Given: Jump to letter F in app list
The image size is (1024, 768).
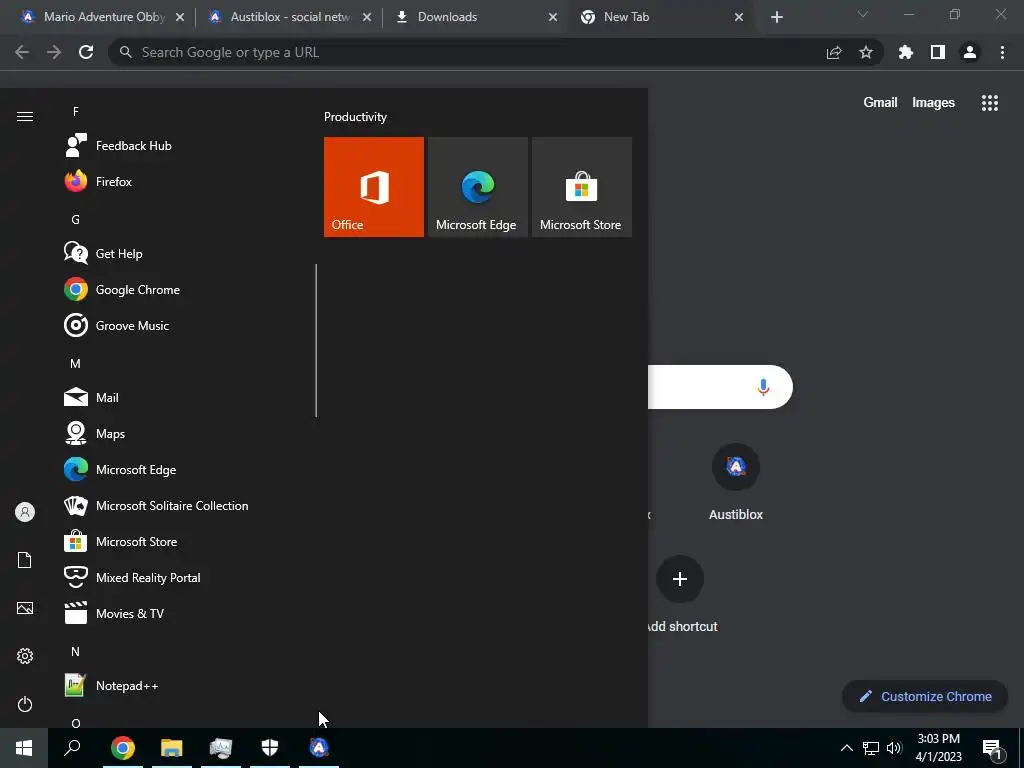Looking at the screenshot, I should click(76, 112).
